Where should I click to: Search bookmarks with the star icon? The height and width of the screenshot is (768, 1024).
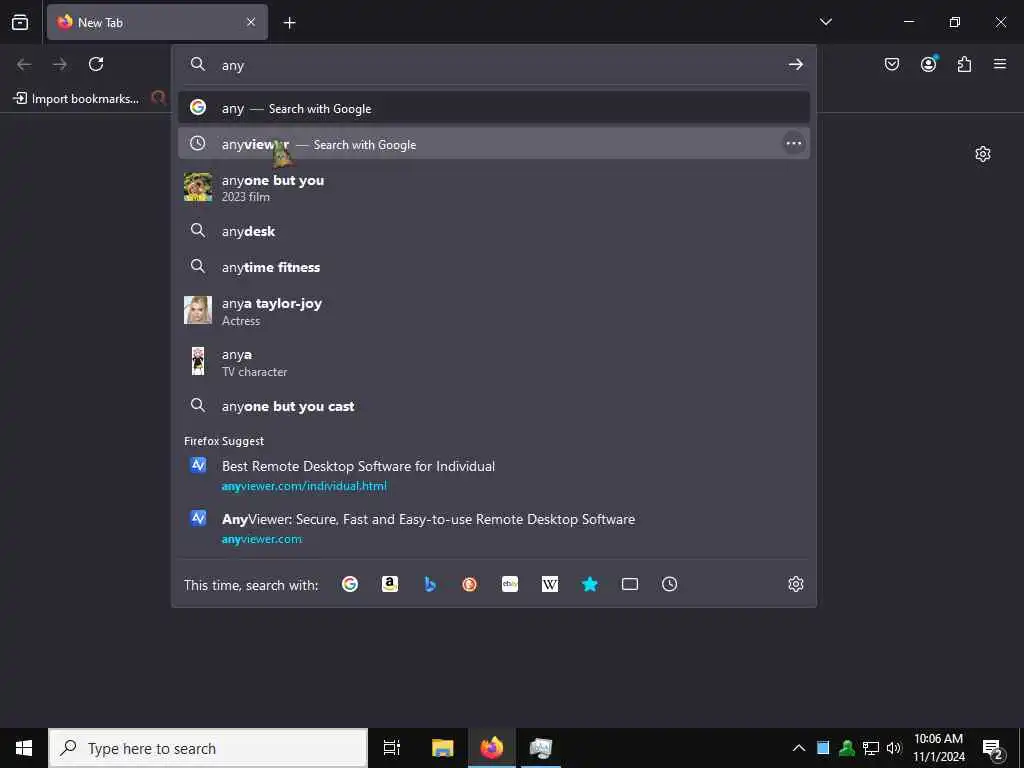pos(590,584)
